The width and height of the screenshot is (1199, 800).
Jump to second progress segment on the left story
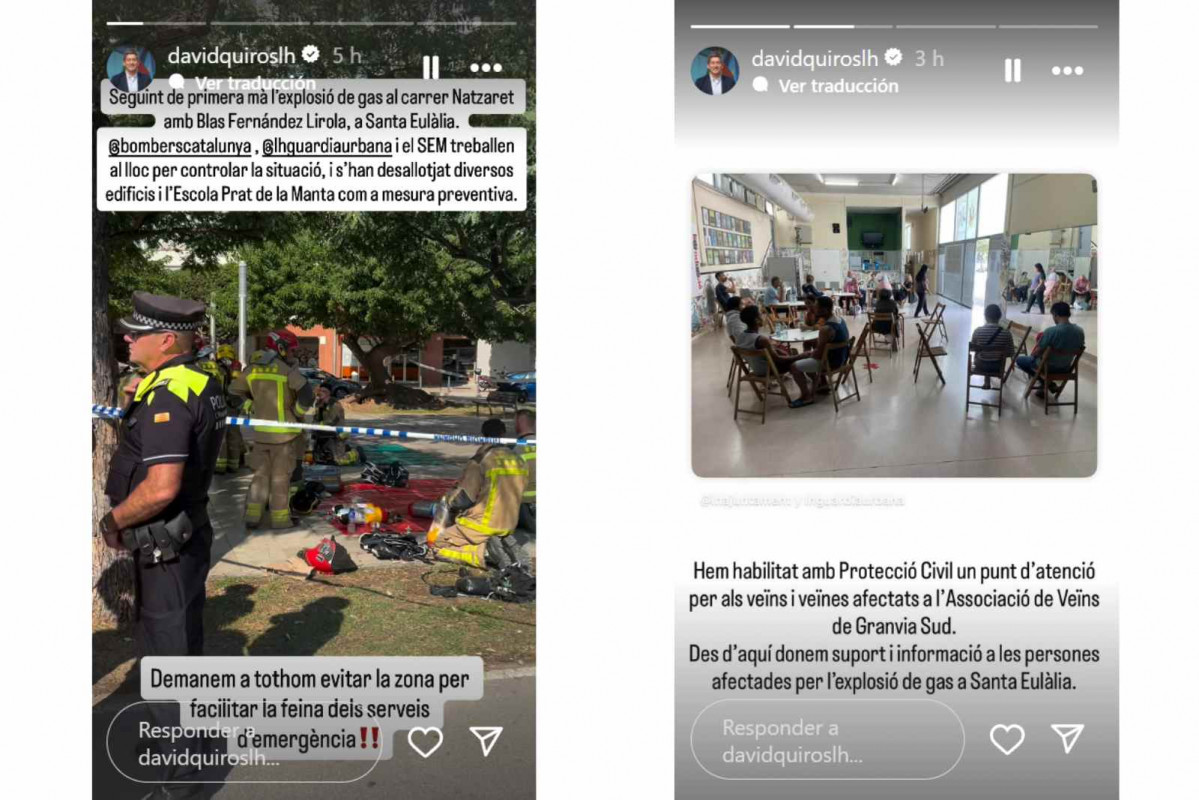[x=260, y=23]
